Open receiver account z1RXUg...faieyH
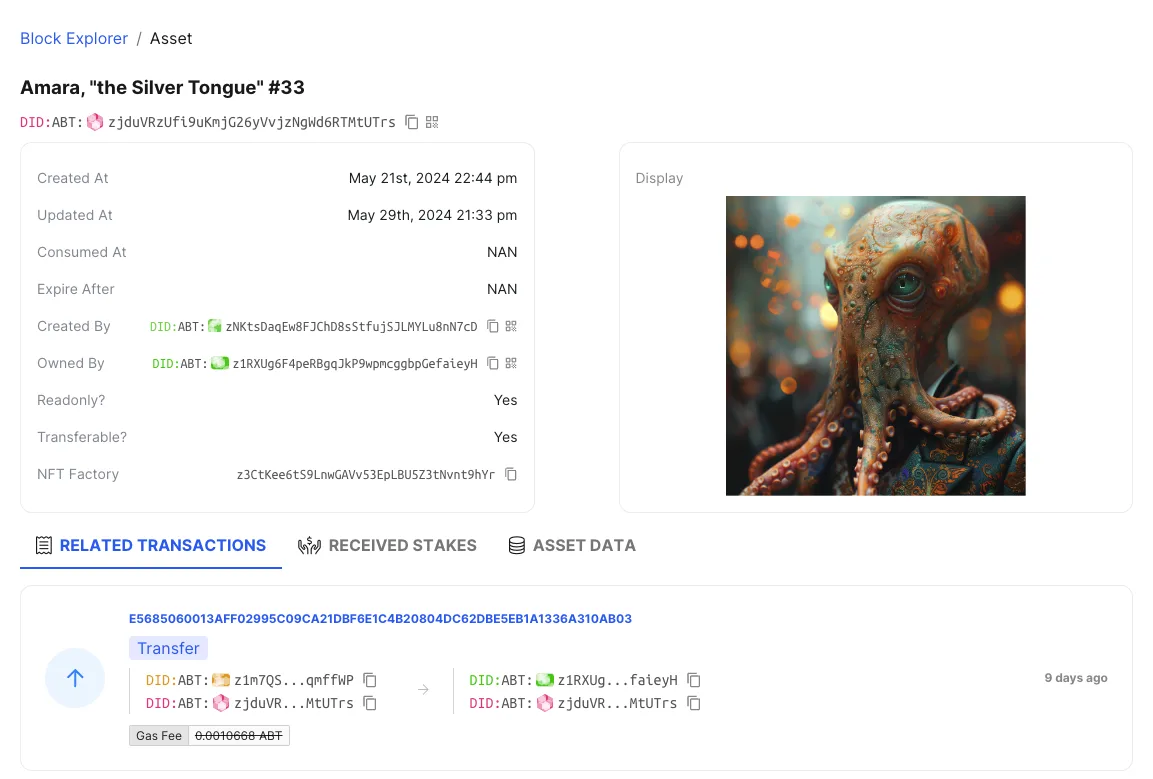Image resolution: width=1153 pixels, height=779 pixels. 618,680
